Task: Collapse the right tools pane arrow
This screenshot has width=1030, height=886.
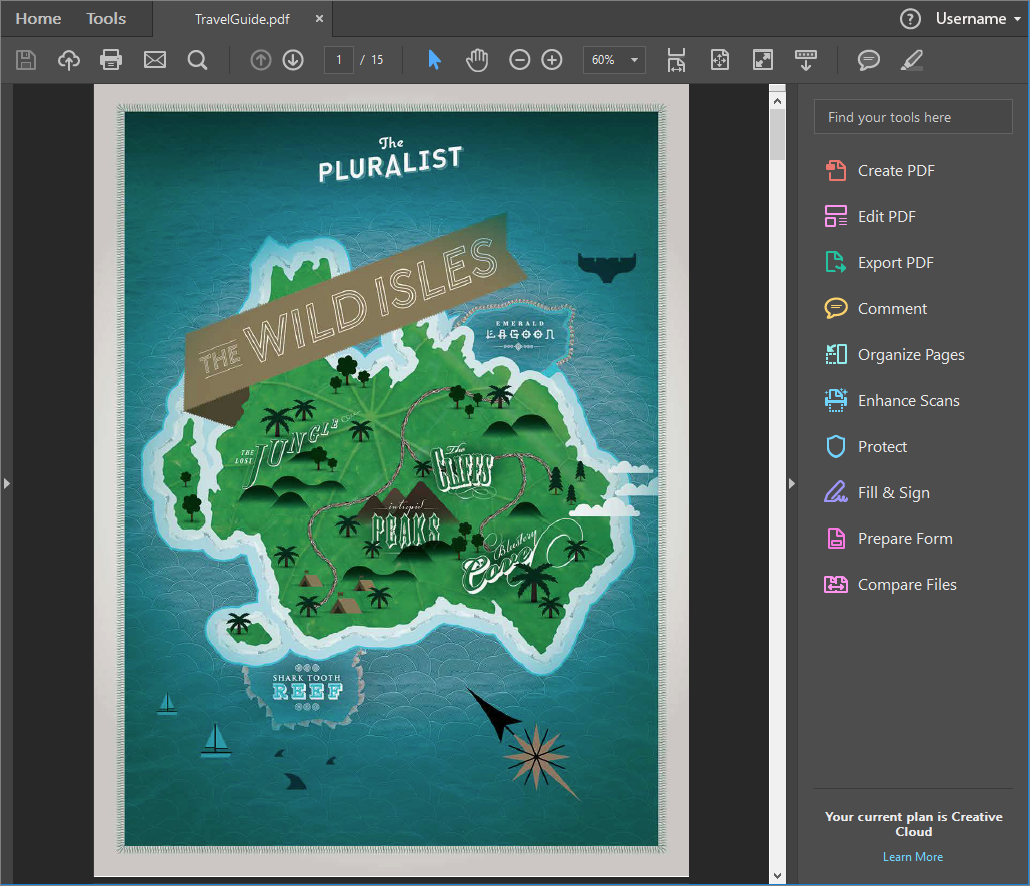Action: click(792, 483)
